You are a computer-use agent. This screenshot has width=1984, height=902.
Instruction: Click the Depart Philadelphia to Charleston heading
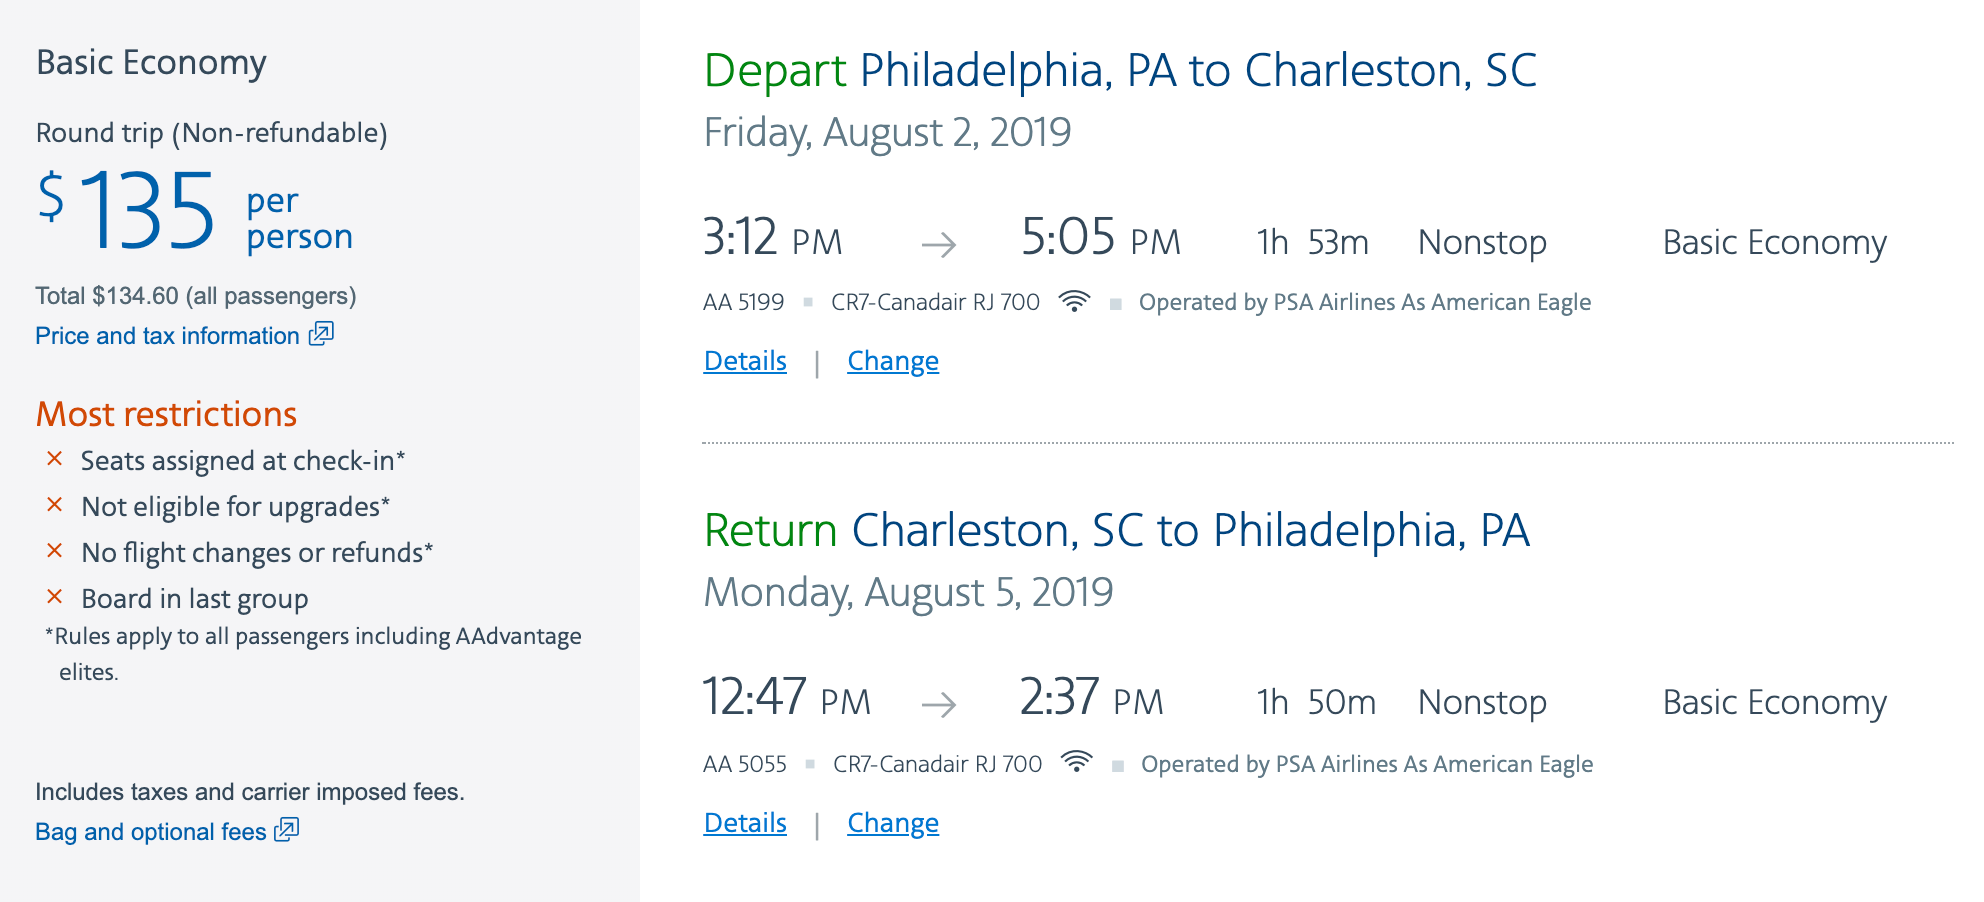1119,71
